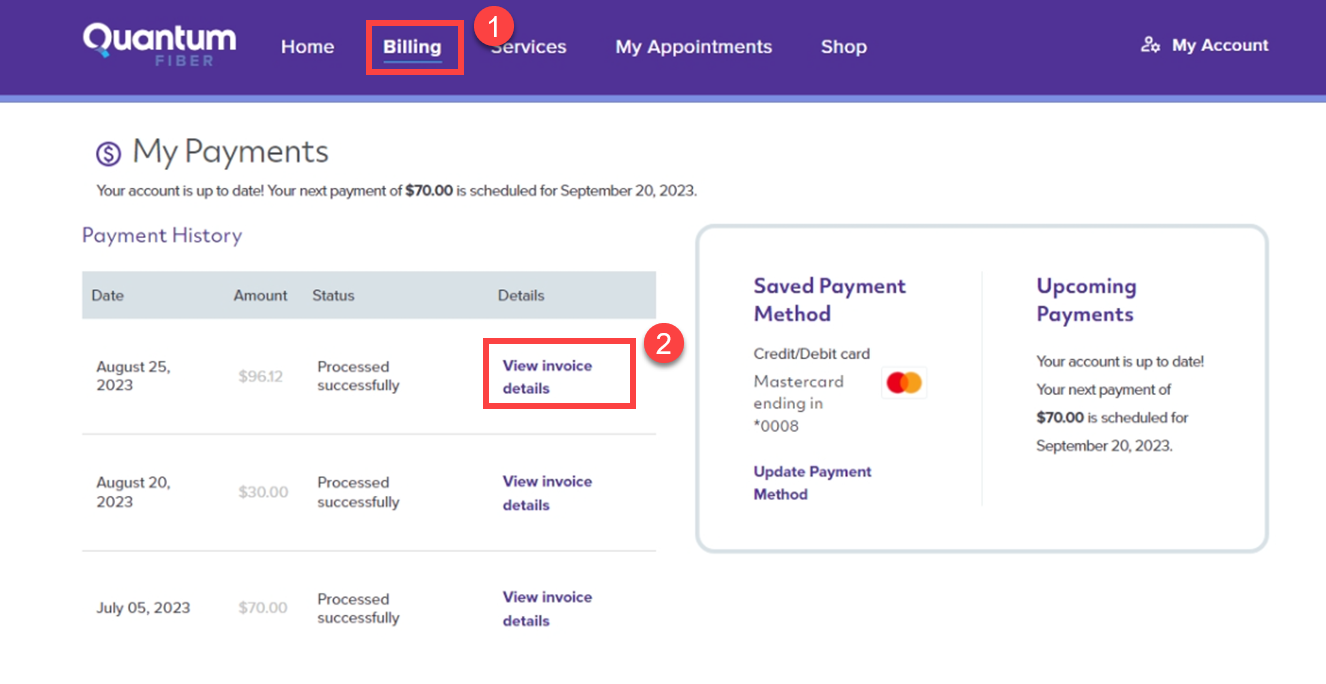Click the red numbered callout 2
The height and width of the screenshot is (684, 1326).
coord(666,344)
